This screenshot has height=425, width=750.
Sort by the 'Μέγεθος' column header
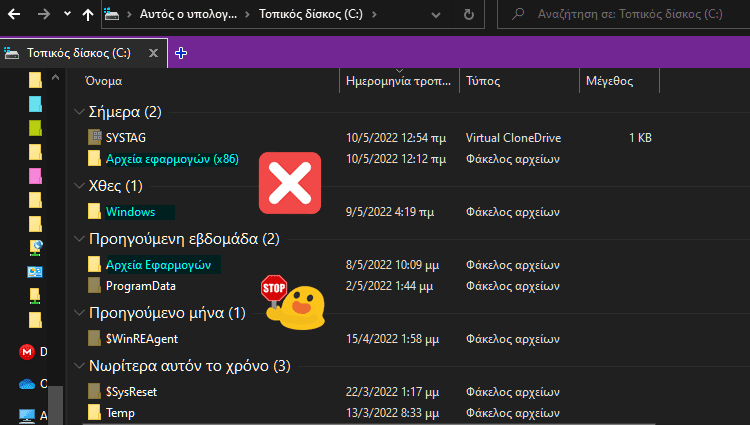pos(609,81)
